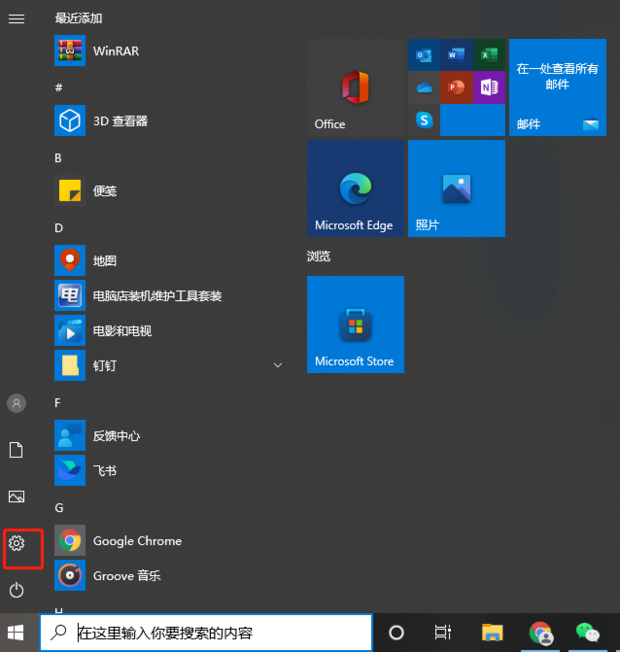Open WinRAR from recently added list

pos(170,51)
